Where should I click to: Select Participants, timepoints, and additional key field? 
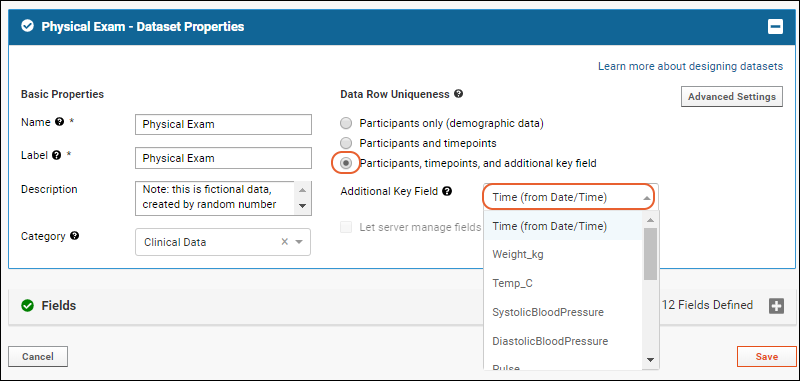[346, 163]
